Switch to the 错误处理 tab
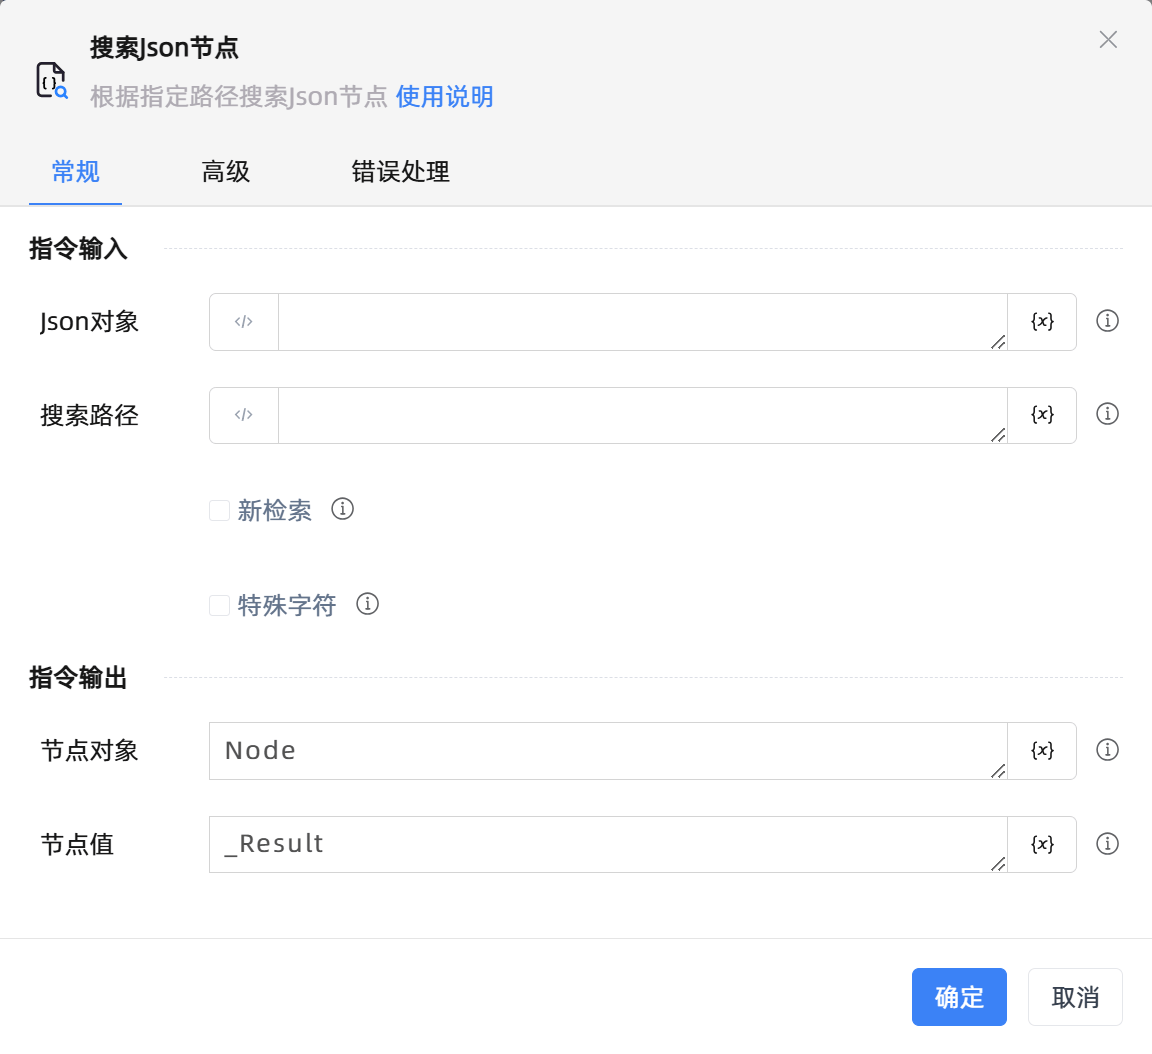This screenshot has width=1152, height=1054. [399, 172]
